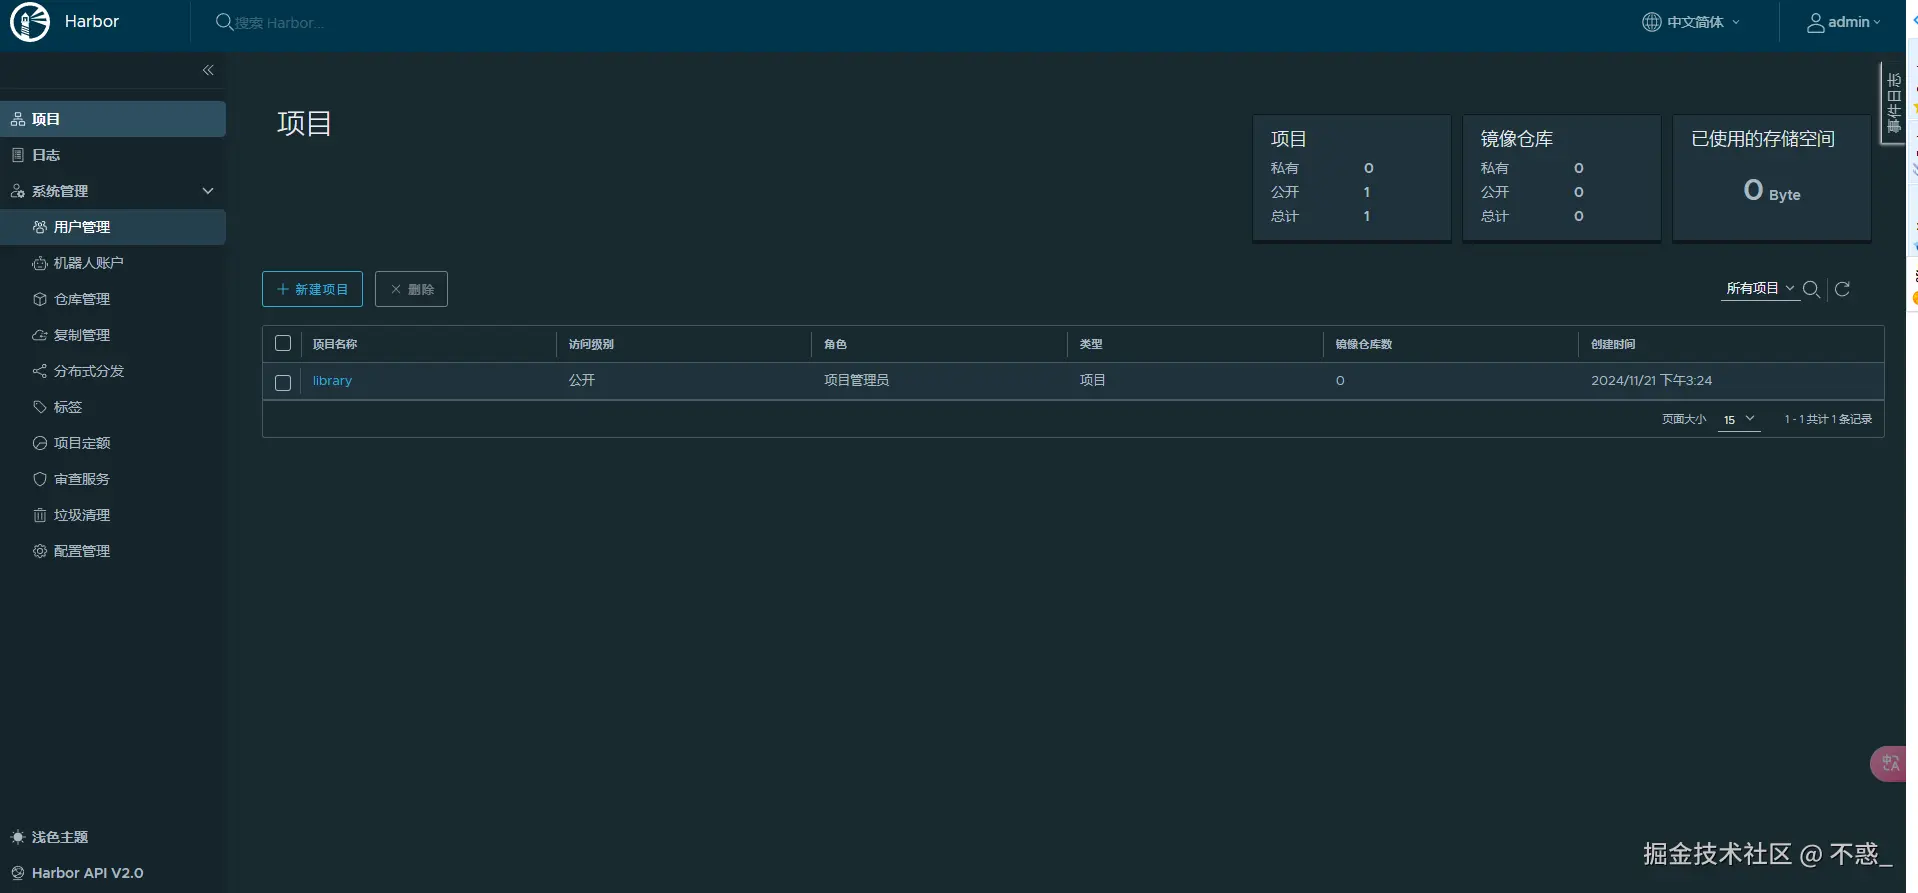
Task: Click the 配置管理 gear icon
Action: 40,551
